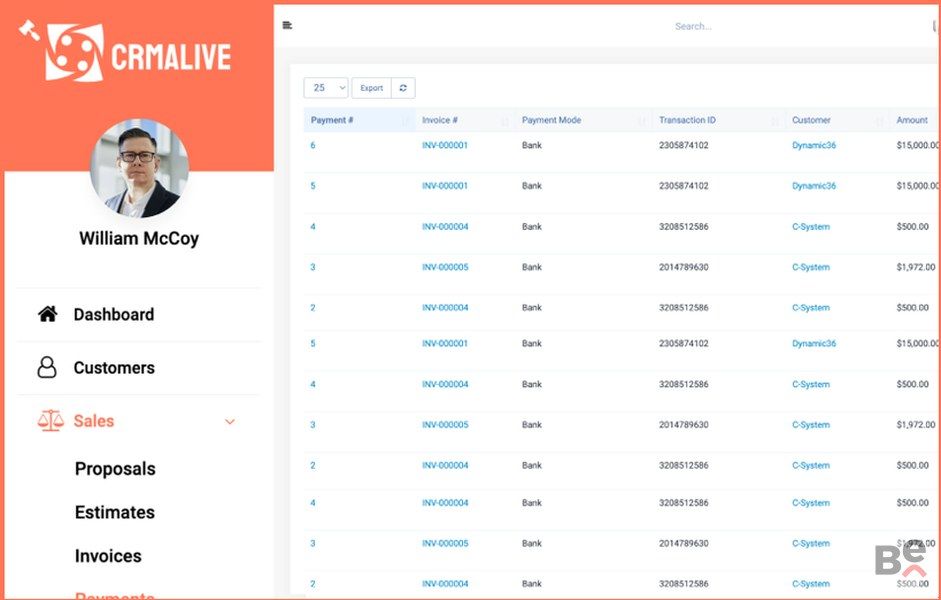Click the sort icon in the Invoice # column
Image resolution: width=941 pixels, height=600 pixels.
click(505, 121)
